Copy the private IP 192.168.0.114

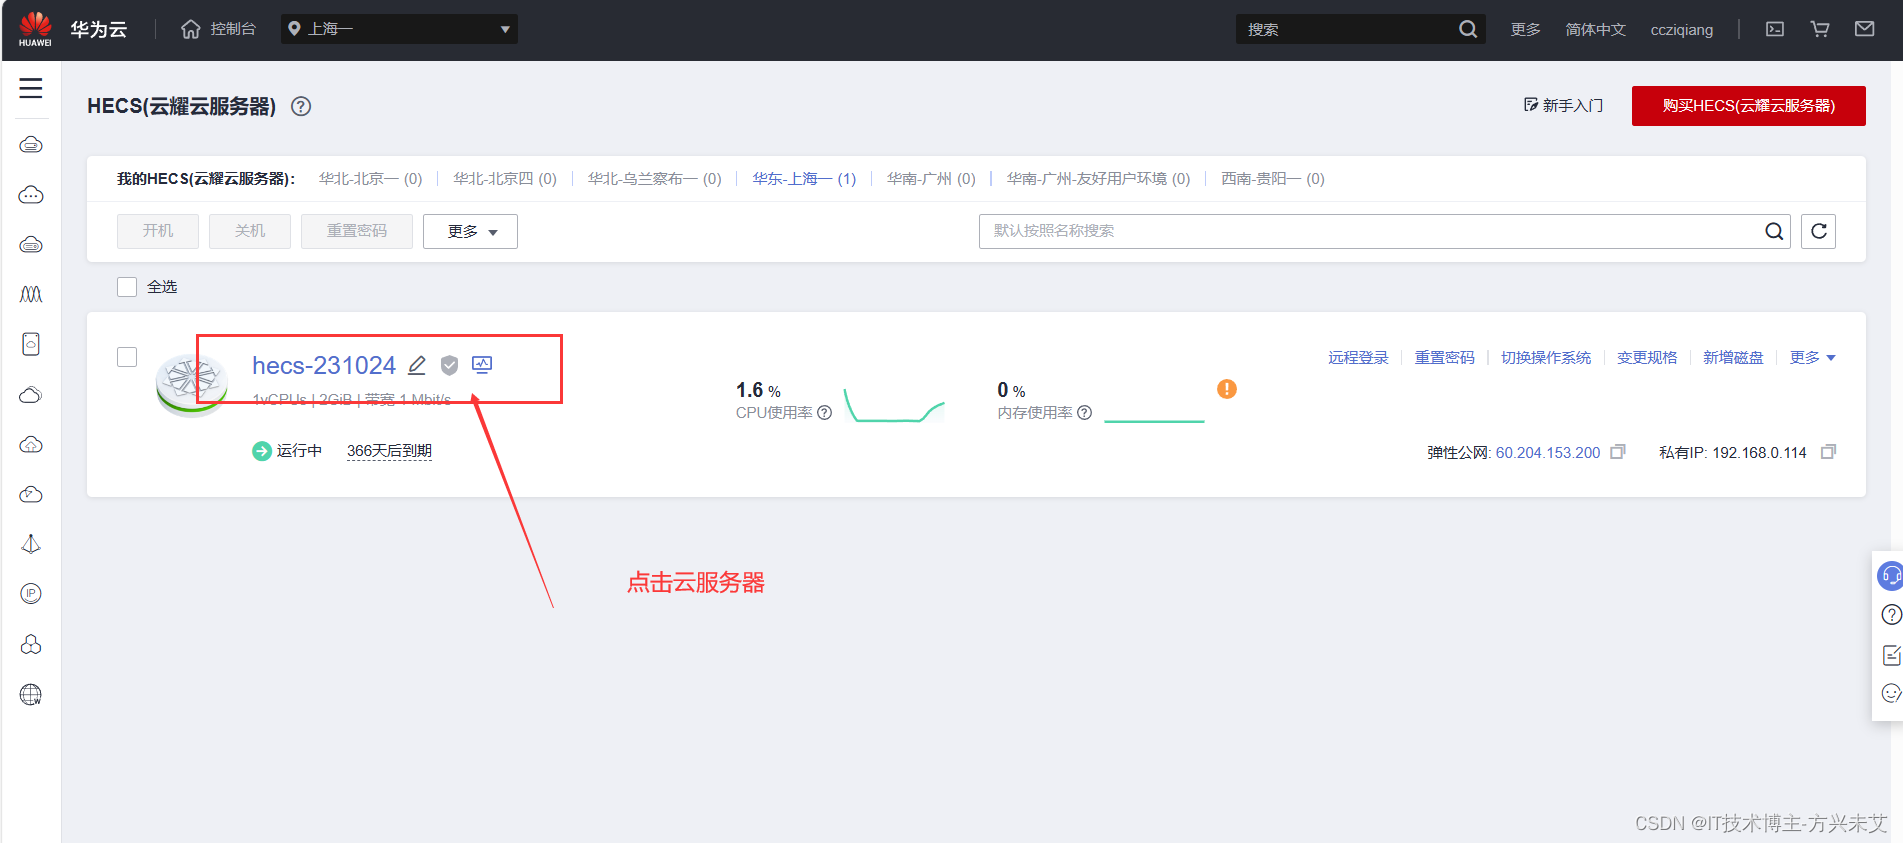coord(1828,452)
